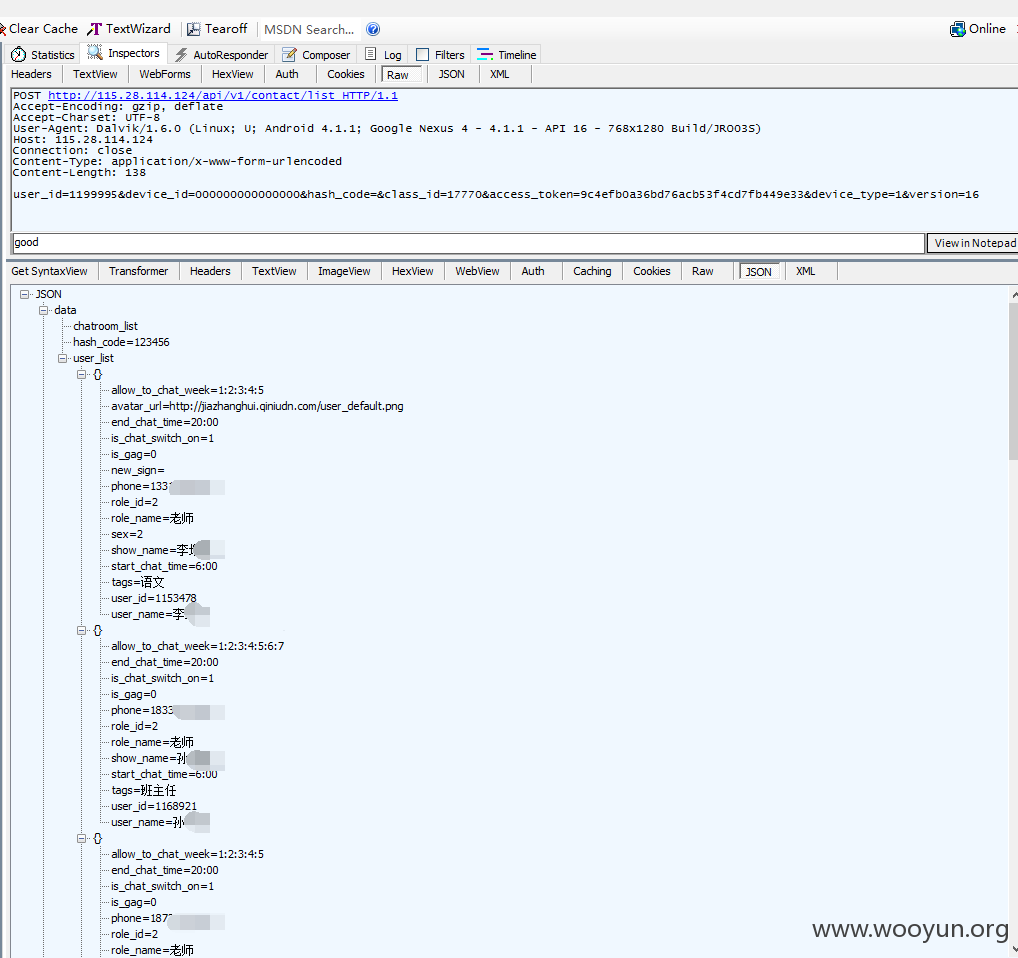Open request HexView inspector tab
Viewport: 1018px width, 958px height.
pos(232,74)
